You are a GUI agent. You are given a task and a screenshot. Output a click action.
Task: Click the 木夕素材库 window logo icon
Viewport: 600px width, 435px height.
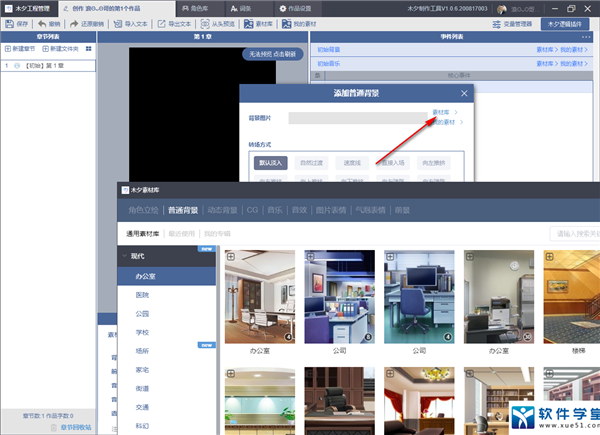125,190
